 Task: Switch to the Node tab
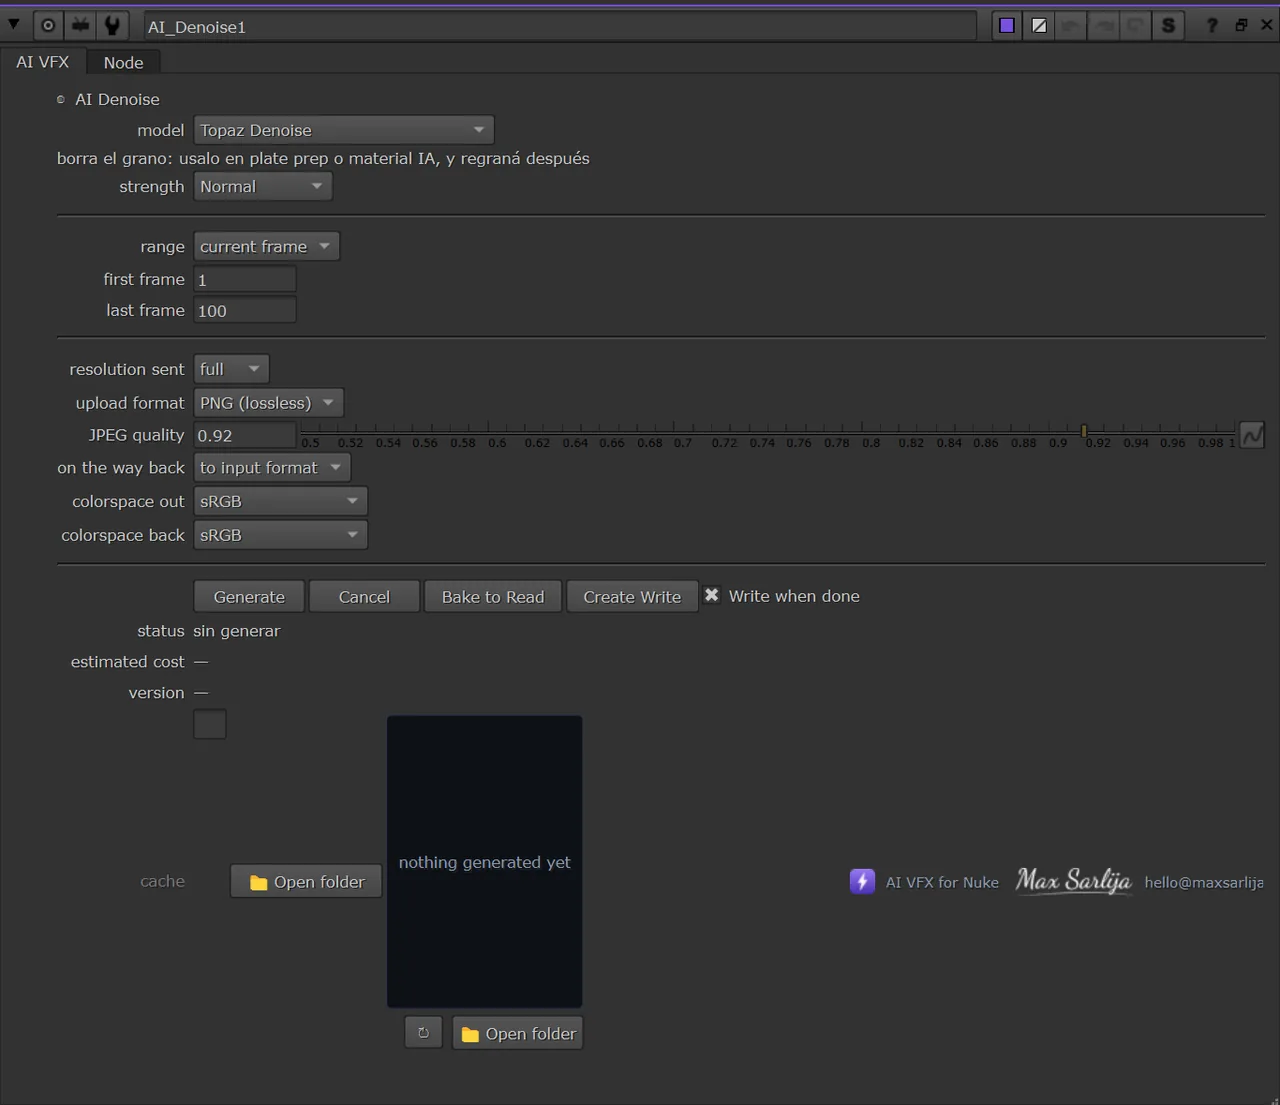[123, 62]
